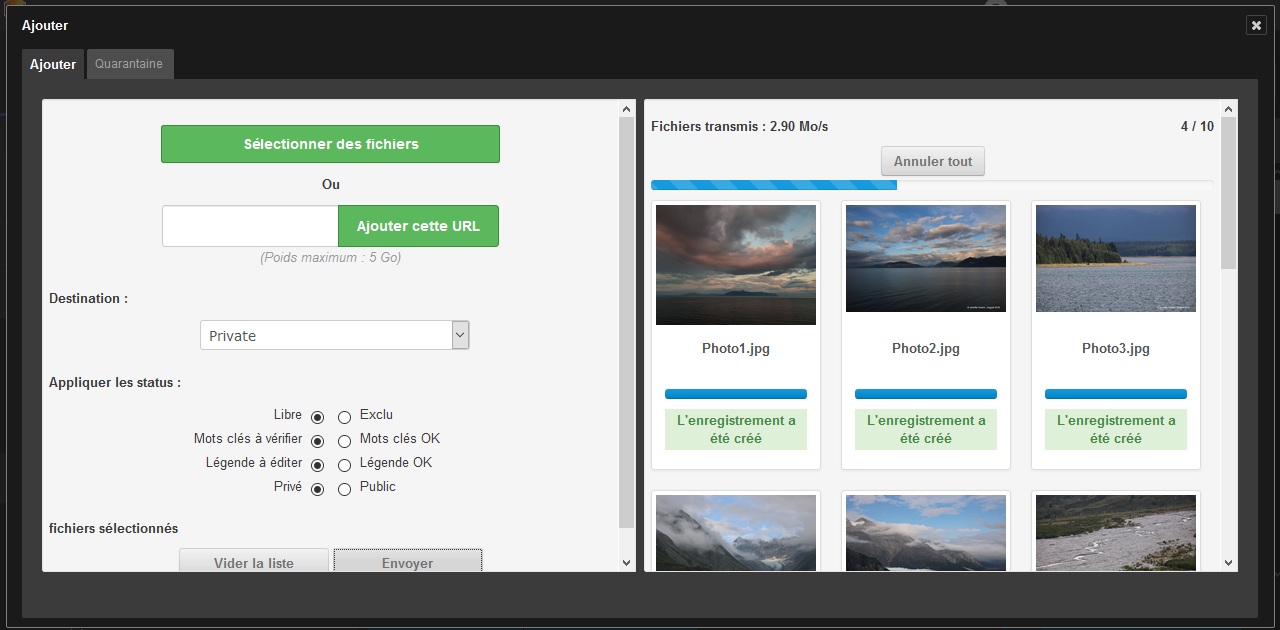Viewport: 1280px width, 630px height.
Task: Select the Exclu radio button
Action: [x=344, y=417]
